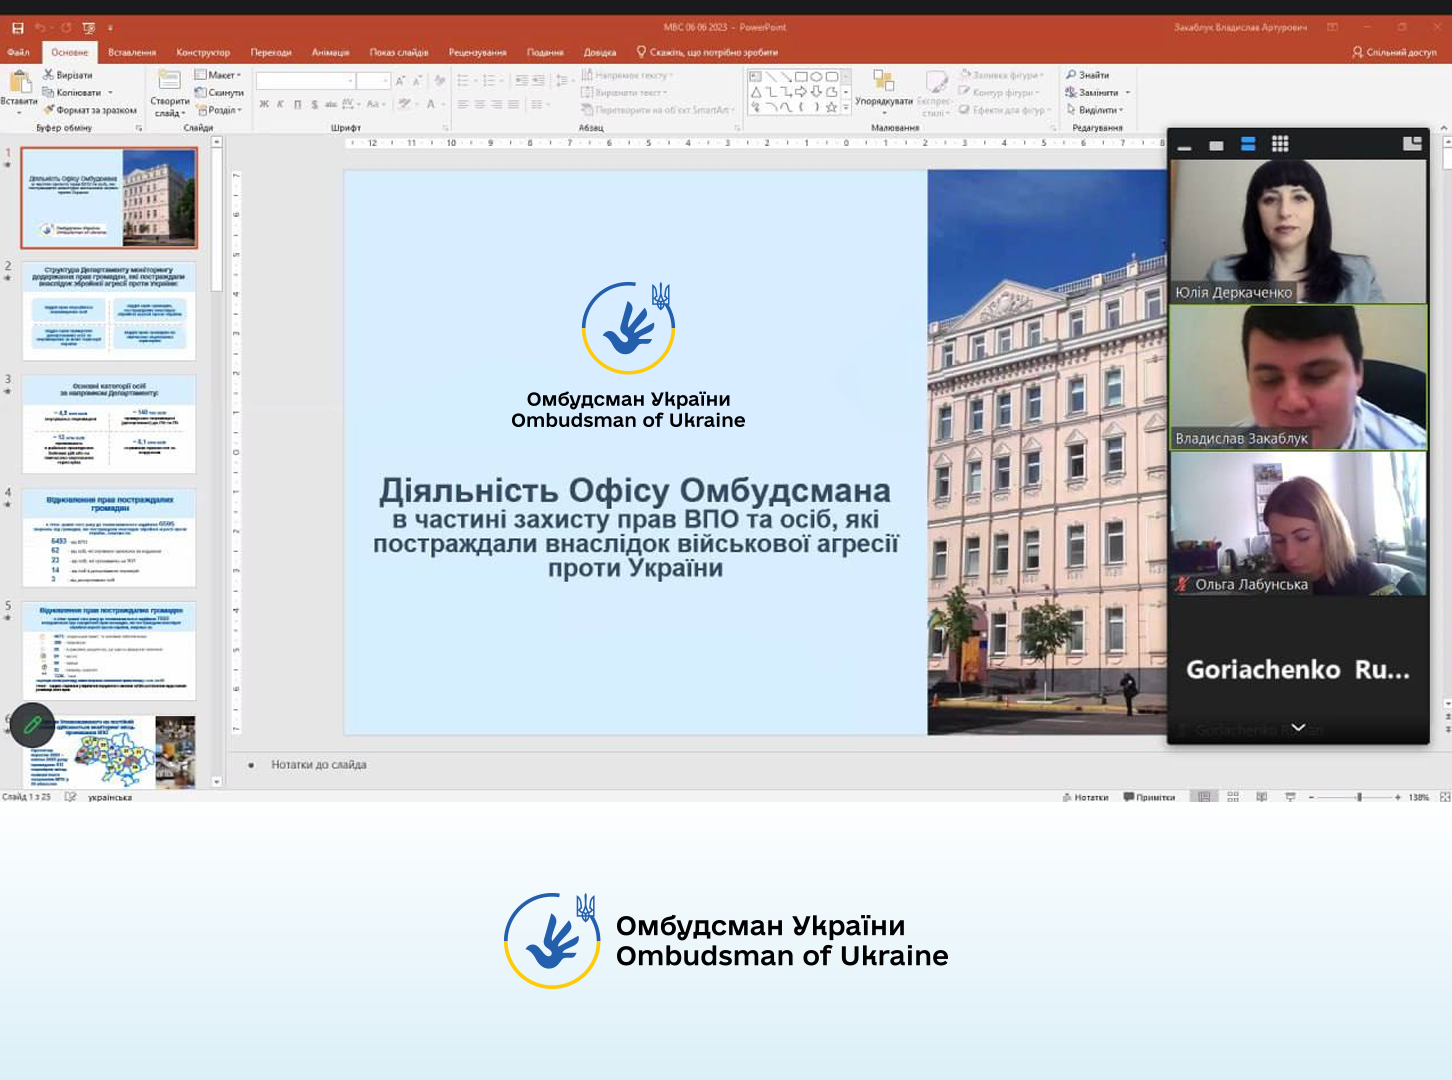Click the Скажіть, що потрібно зробити box
The height and width of the screenshot is (1080, 1452).
pyautogui.click(x=708, y=52)
